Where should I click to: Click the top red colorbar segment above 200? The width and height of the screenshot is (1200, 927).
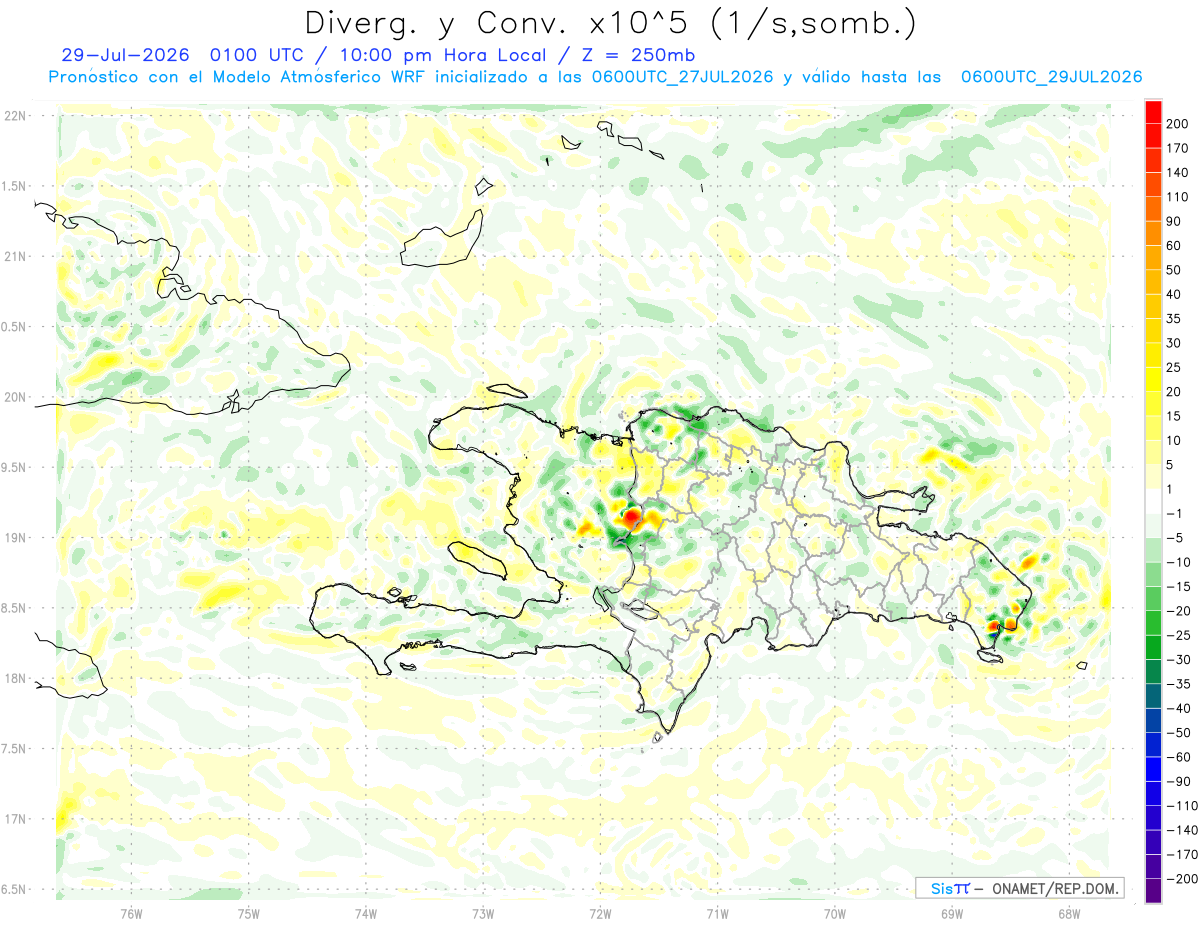[x=1153, y=111]
